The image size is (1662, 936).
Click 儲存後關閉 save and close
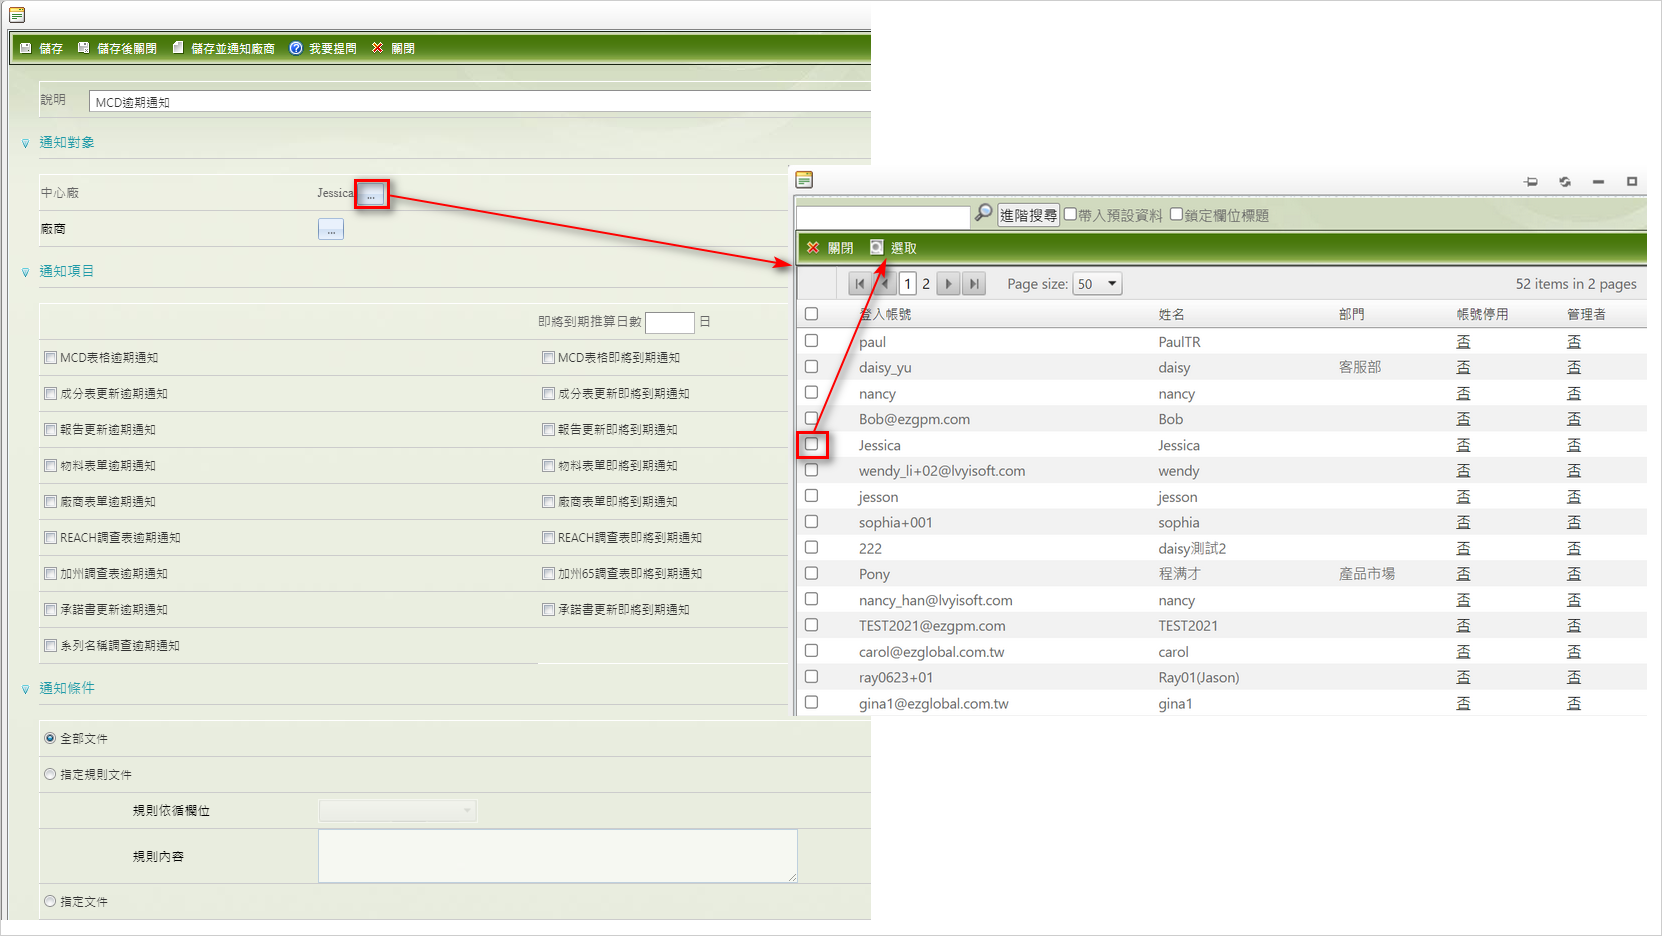(x=117, y=48)
